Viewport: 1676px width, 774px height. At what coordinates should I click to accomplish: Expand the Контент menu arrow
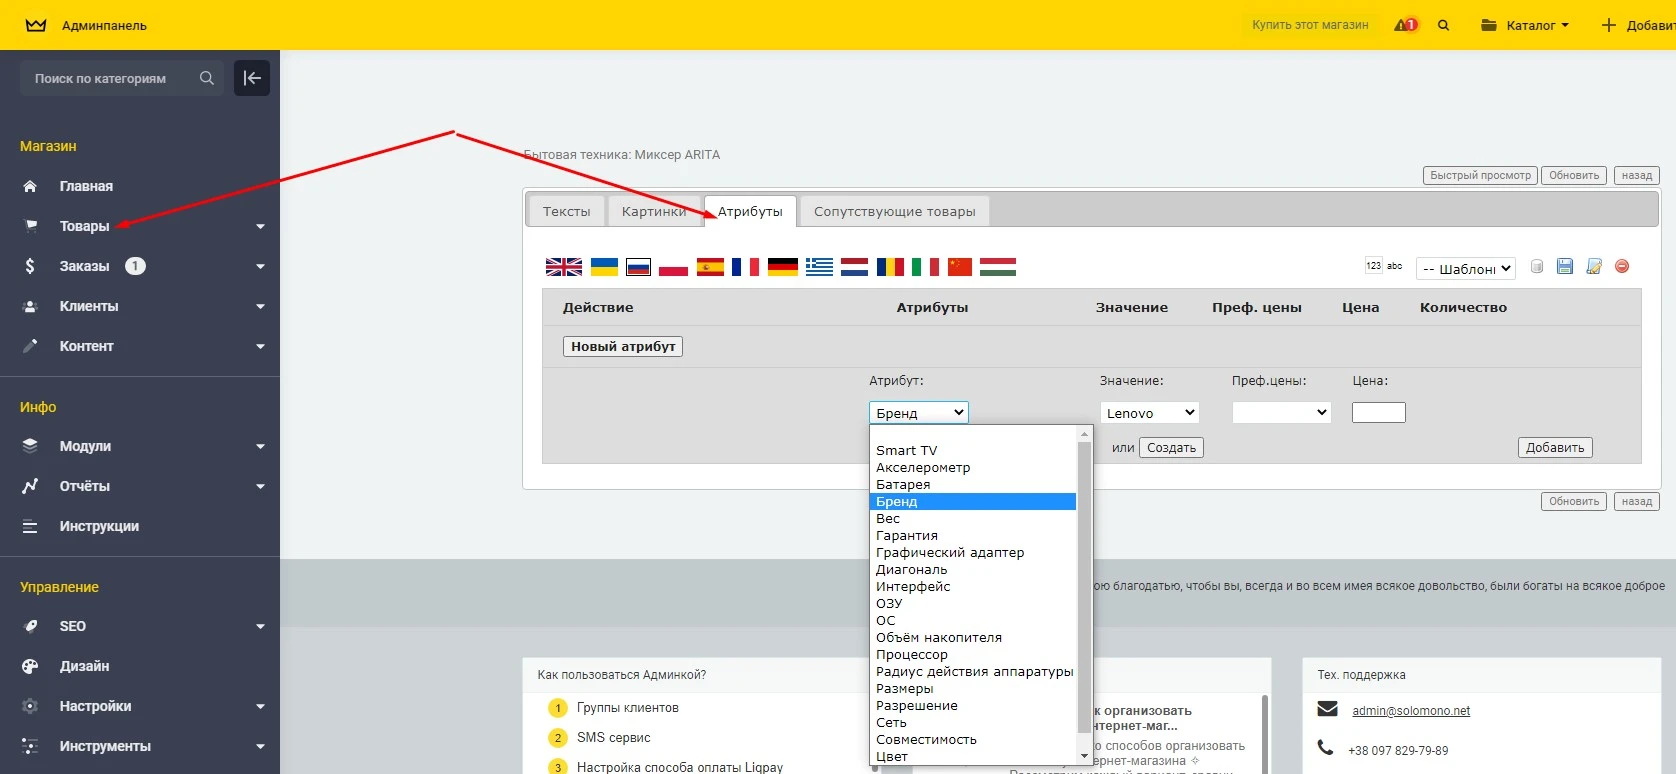(260, 347)
